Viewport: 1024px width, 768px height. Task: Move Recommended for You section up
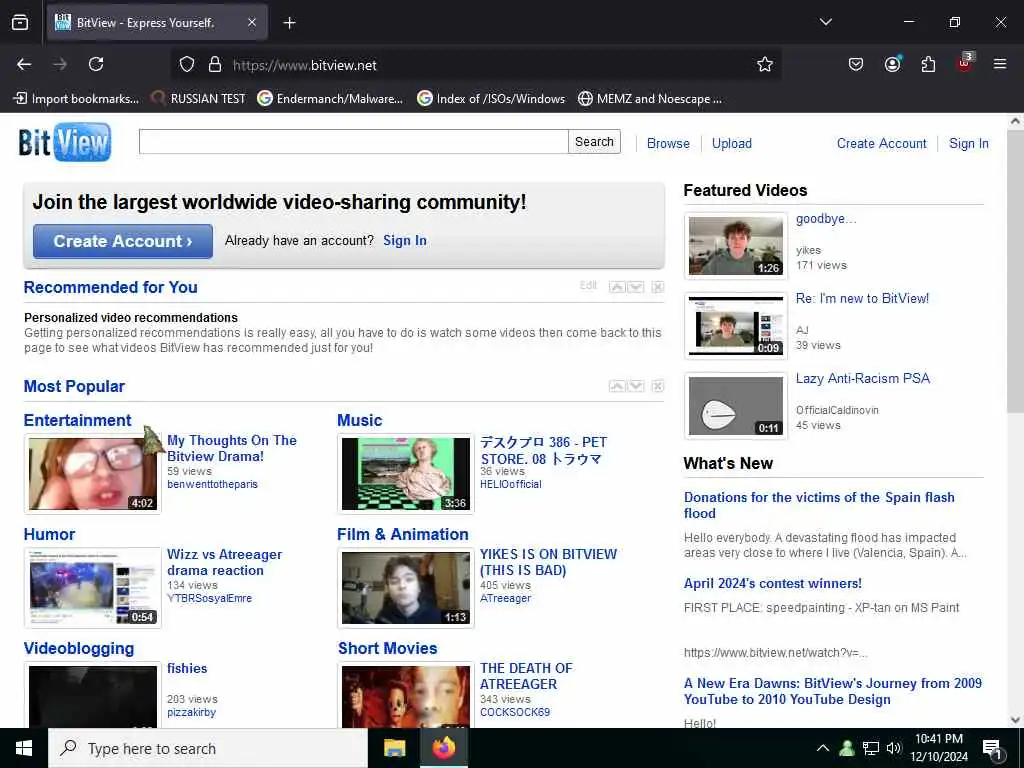tap(617, 287)
